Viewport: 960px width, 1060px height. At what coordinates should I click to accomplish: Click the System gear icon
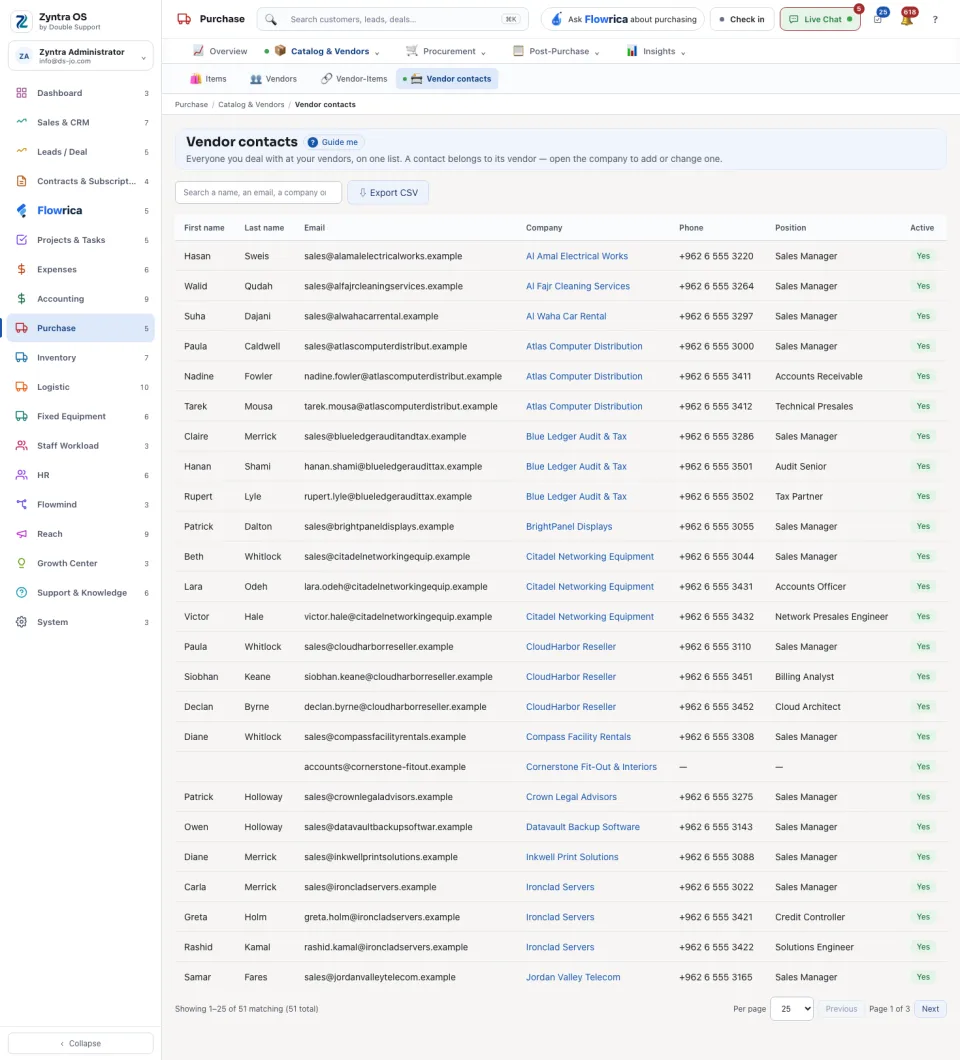click(22, 622)
